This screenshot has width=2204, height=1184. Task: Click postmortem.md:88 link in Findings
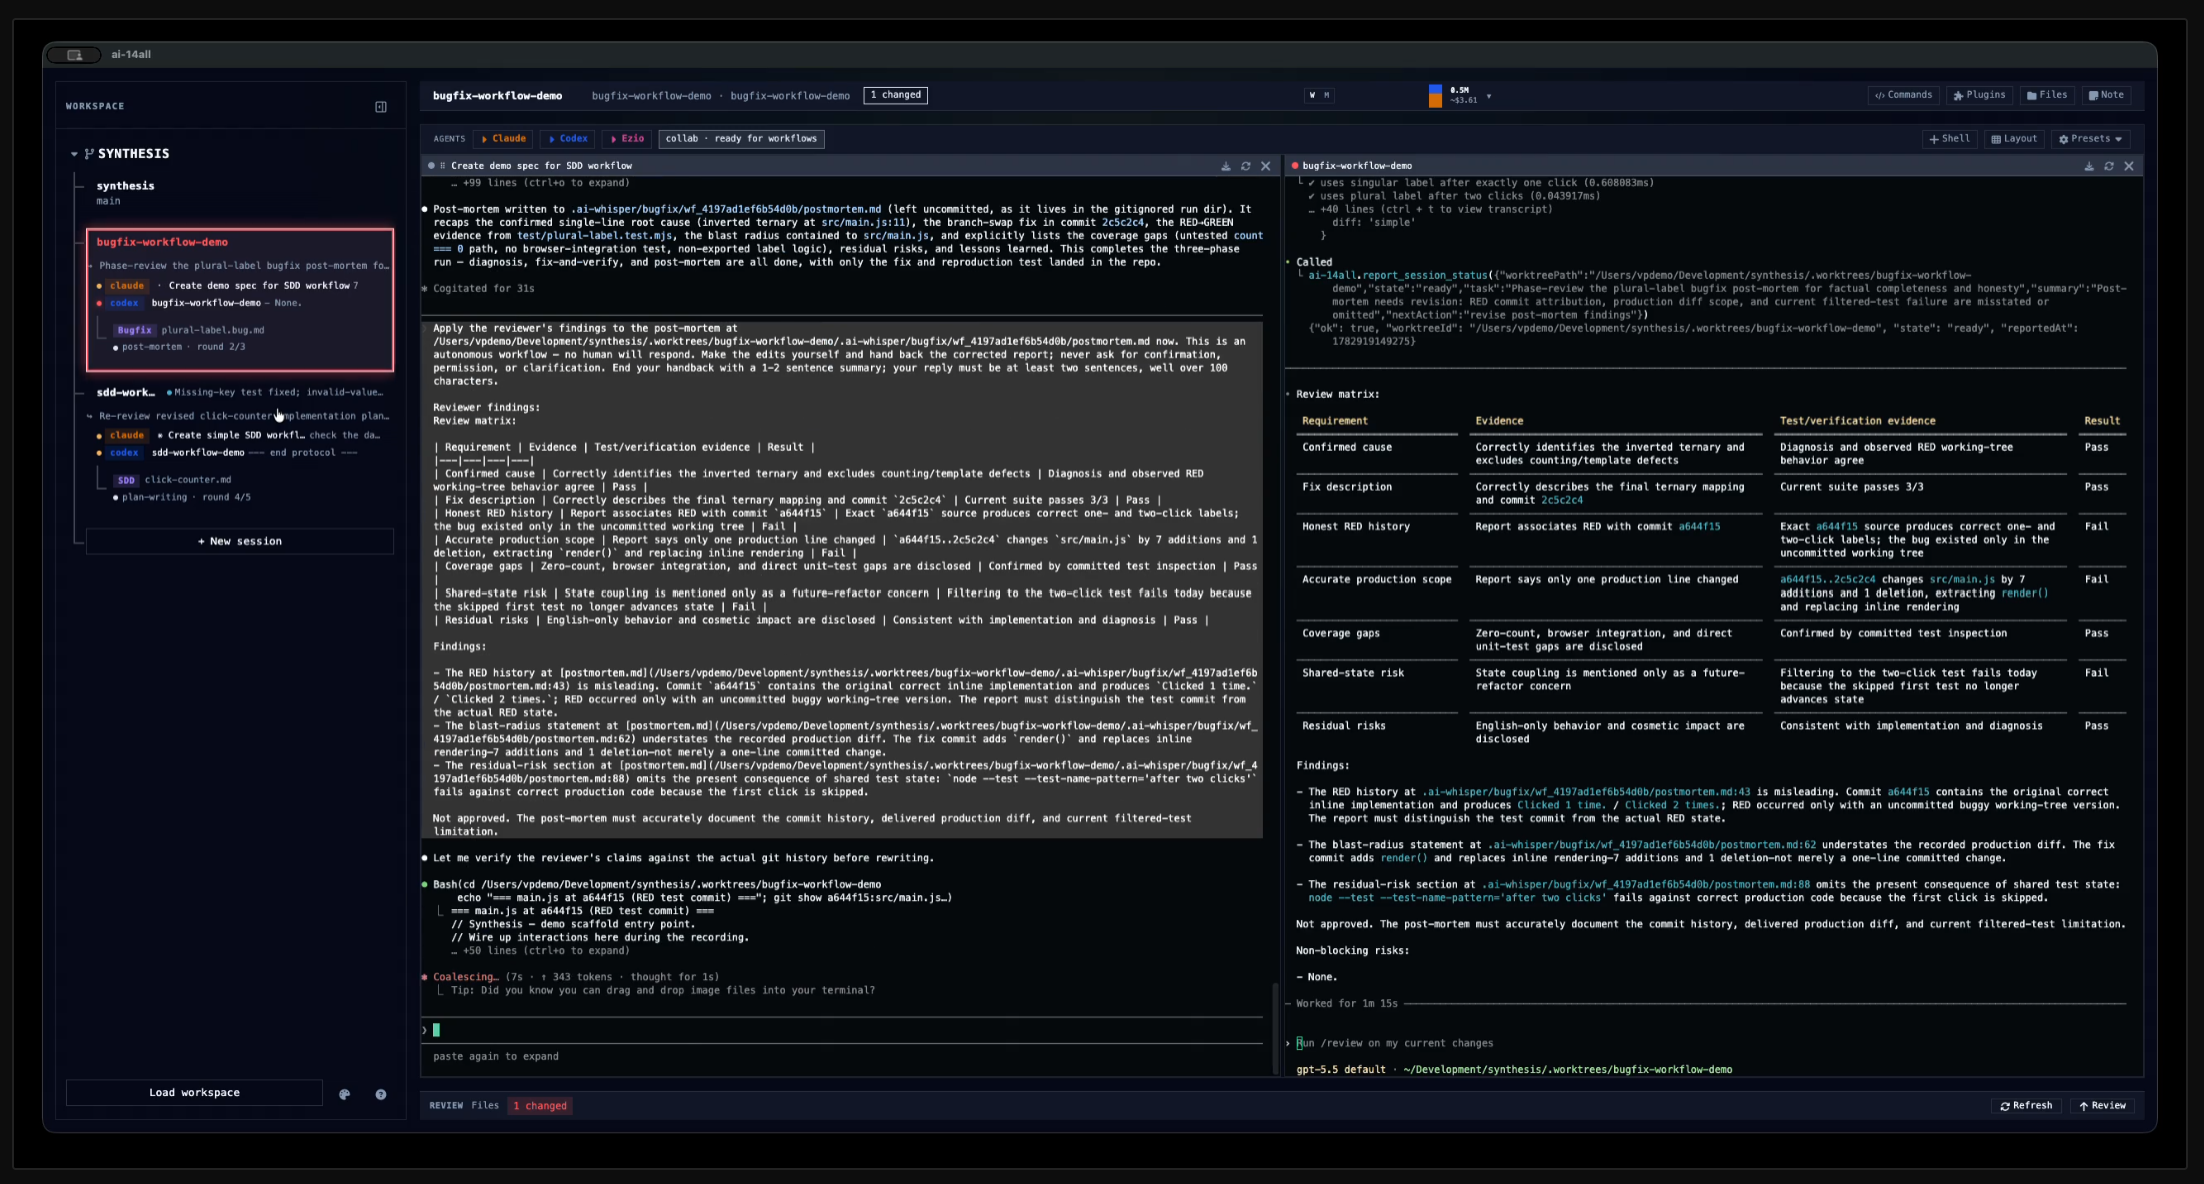(x=1646, y=885)
